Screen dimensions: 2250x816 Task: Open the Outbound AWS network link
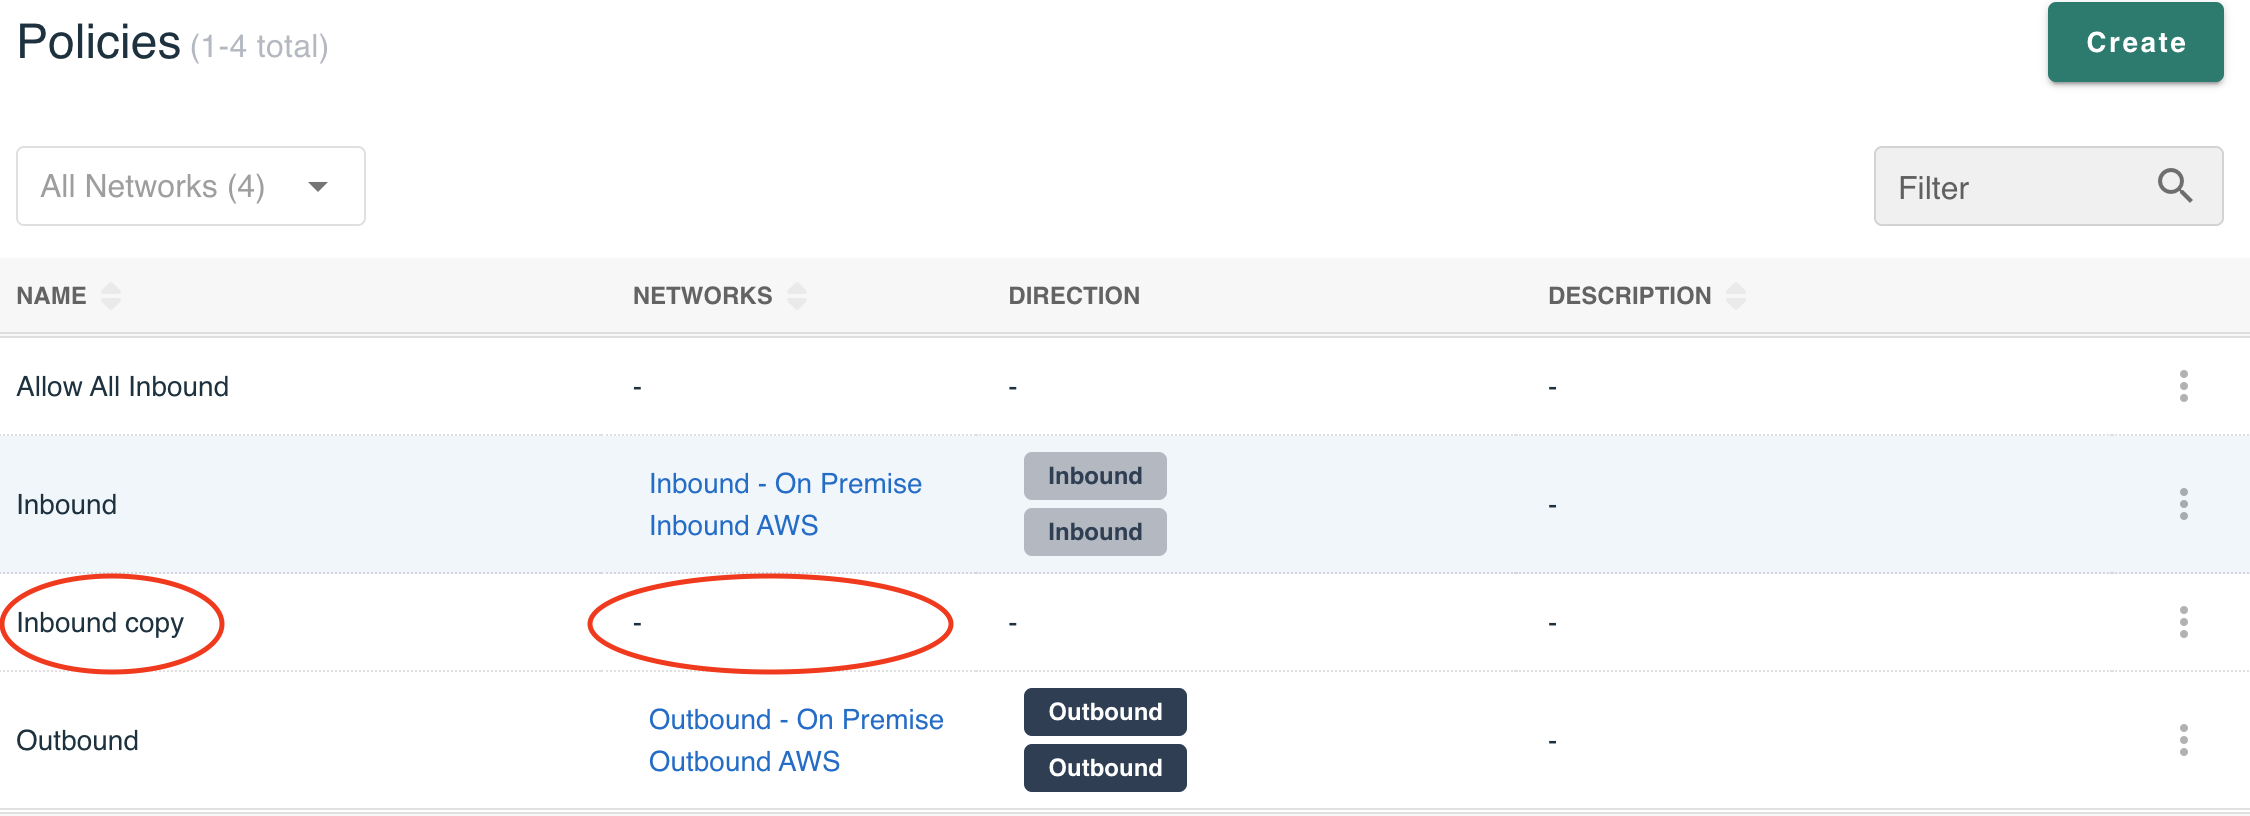744,761
